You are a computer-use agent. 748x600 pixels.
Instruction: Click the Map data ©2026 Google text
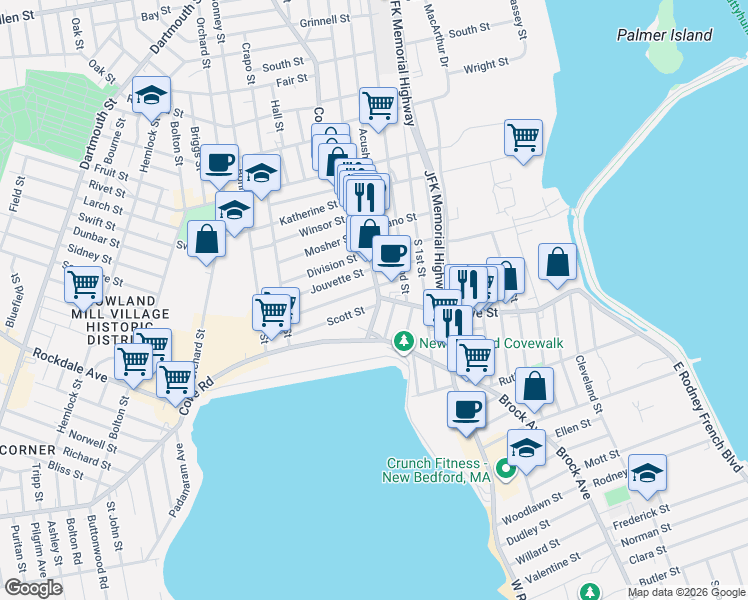pos(686,593)
